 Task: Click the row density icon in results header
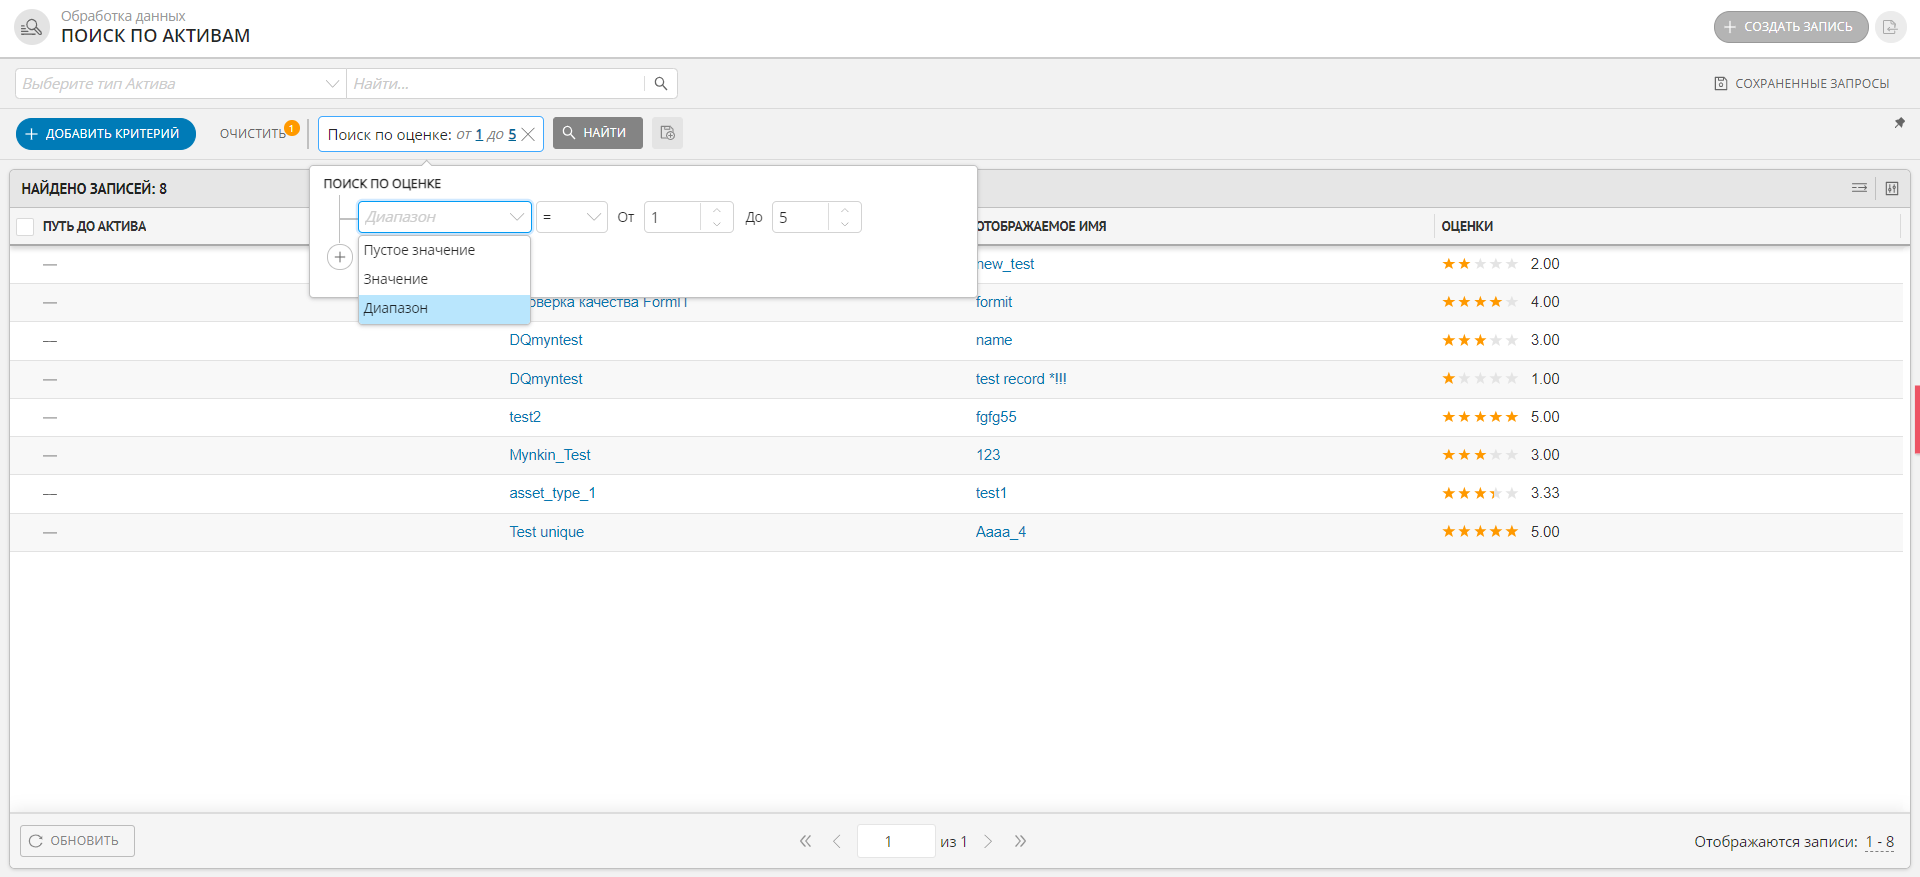[x=1859, y=188]
